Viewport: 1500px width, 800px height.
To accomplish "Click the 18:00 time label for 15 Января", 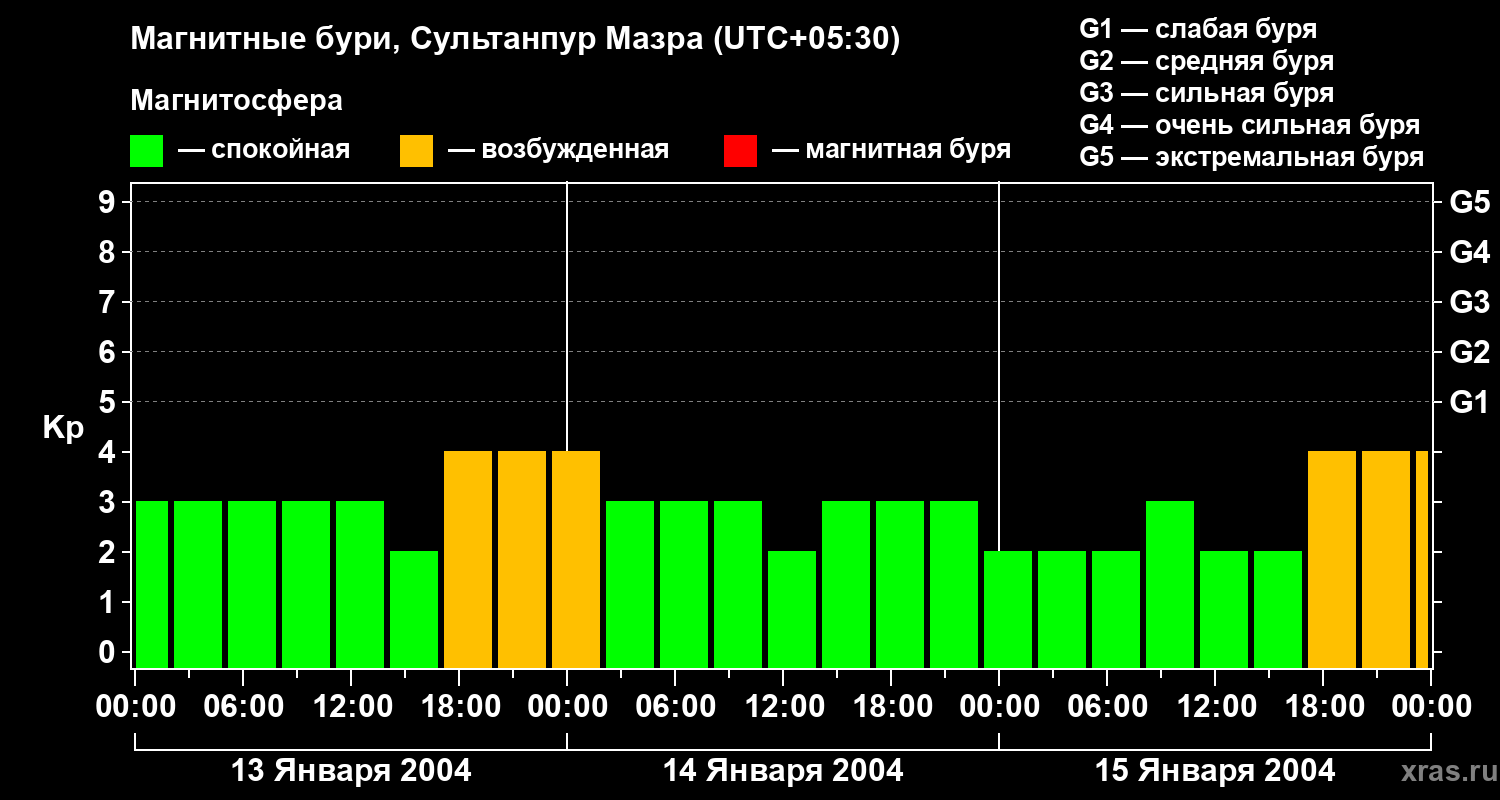I will click(x=1323, y=706).
